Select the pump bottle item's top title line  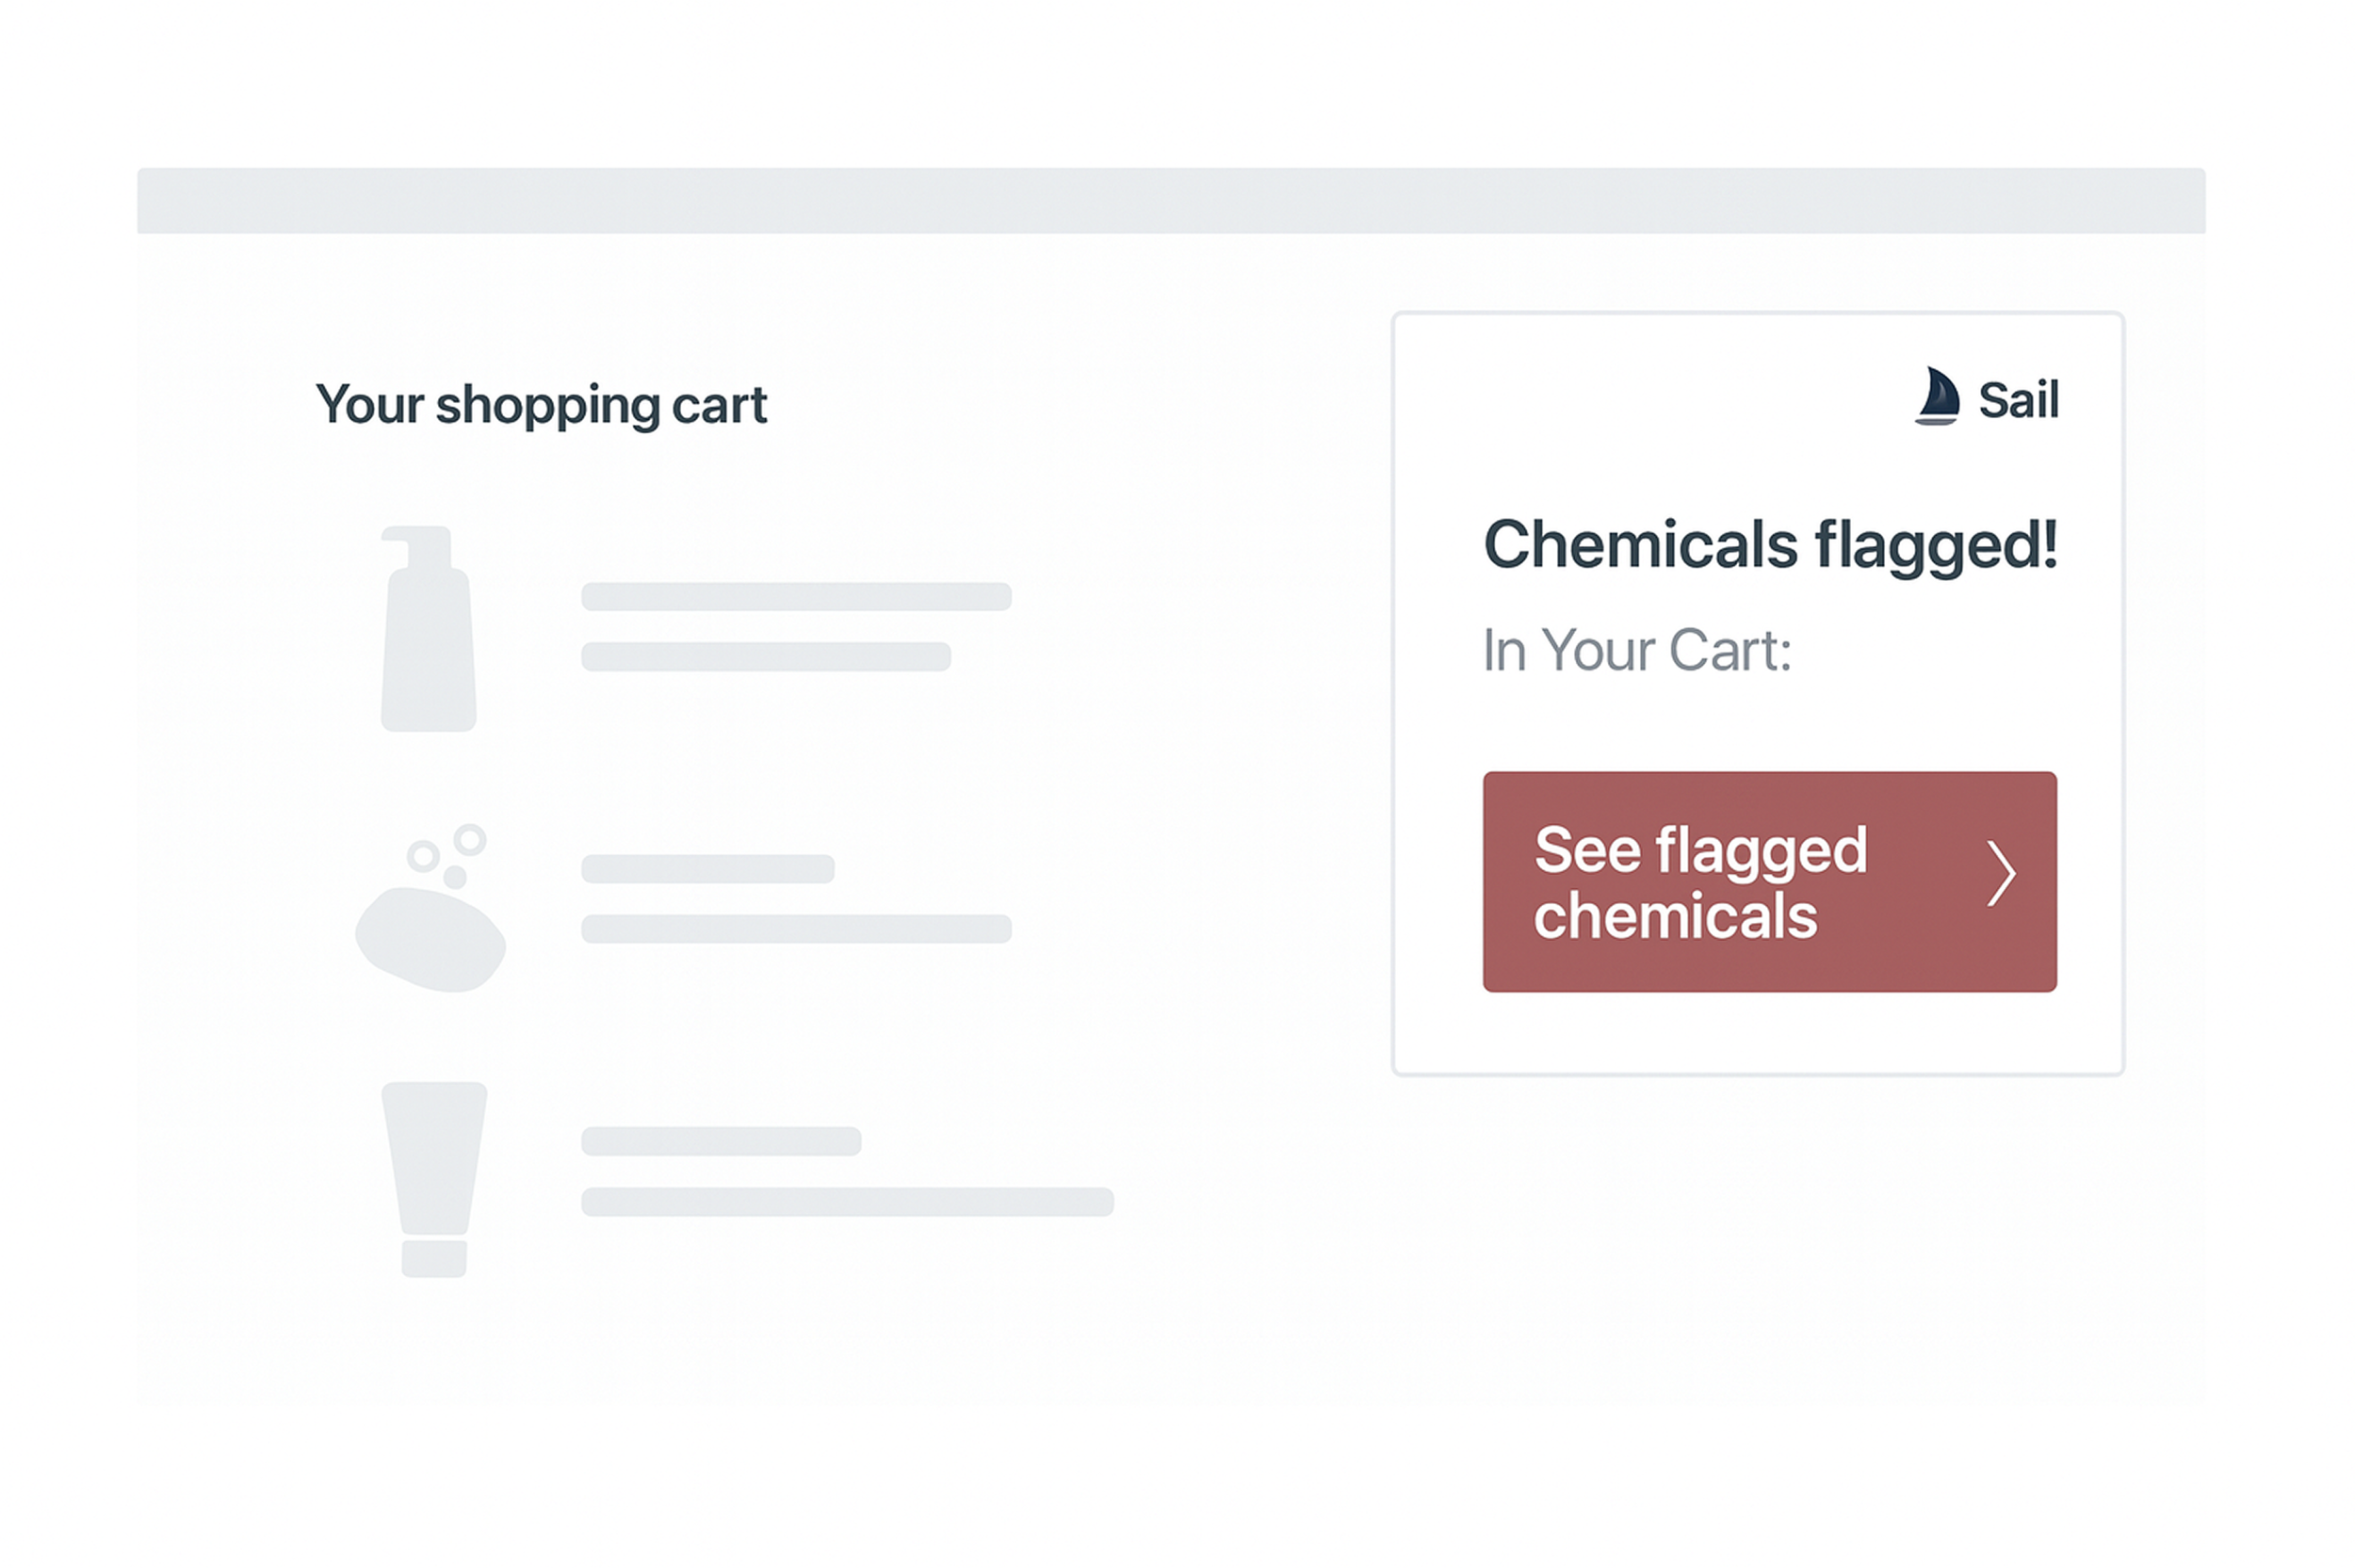(796, 597)
